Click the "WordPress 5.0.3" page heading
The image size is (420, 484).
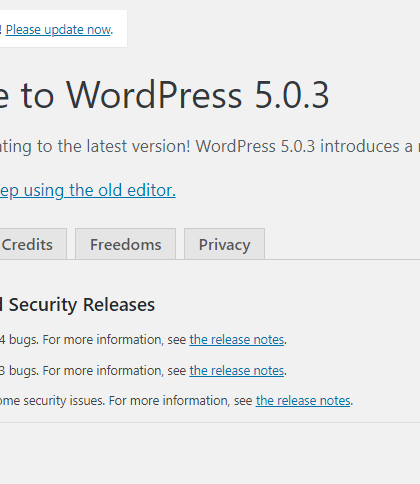pyautogui.click(x=165, y=95)
